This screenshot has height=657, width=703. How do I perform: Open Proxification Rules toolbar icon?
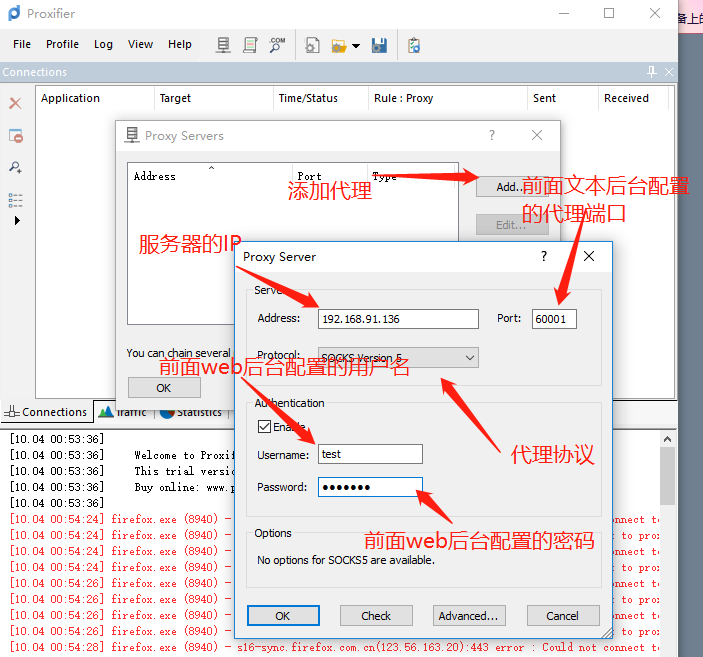[250, 45]
